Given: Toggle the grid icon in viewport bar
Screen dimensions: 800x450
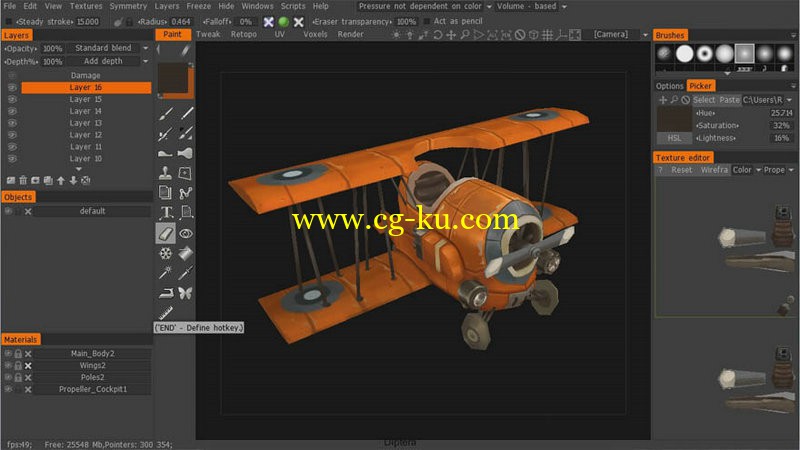Looking at the screenshot, I should [x=547, y=35].
